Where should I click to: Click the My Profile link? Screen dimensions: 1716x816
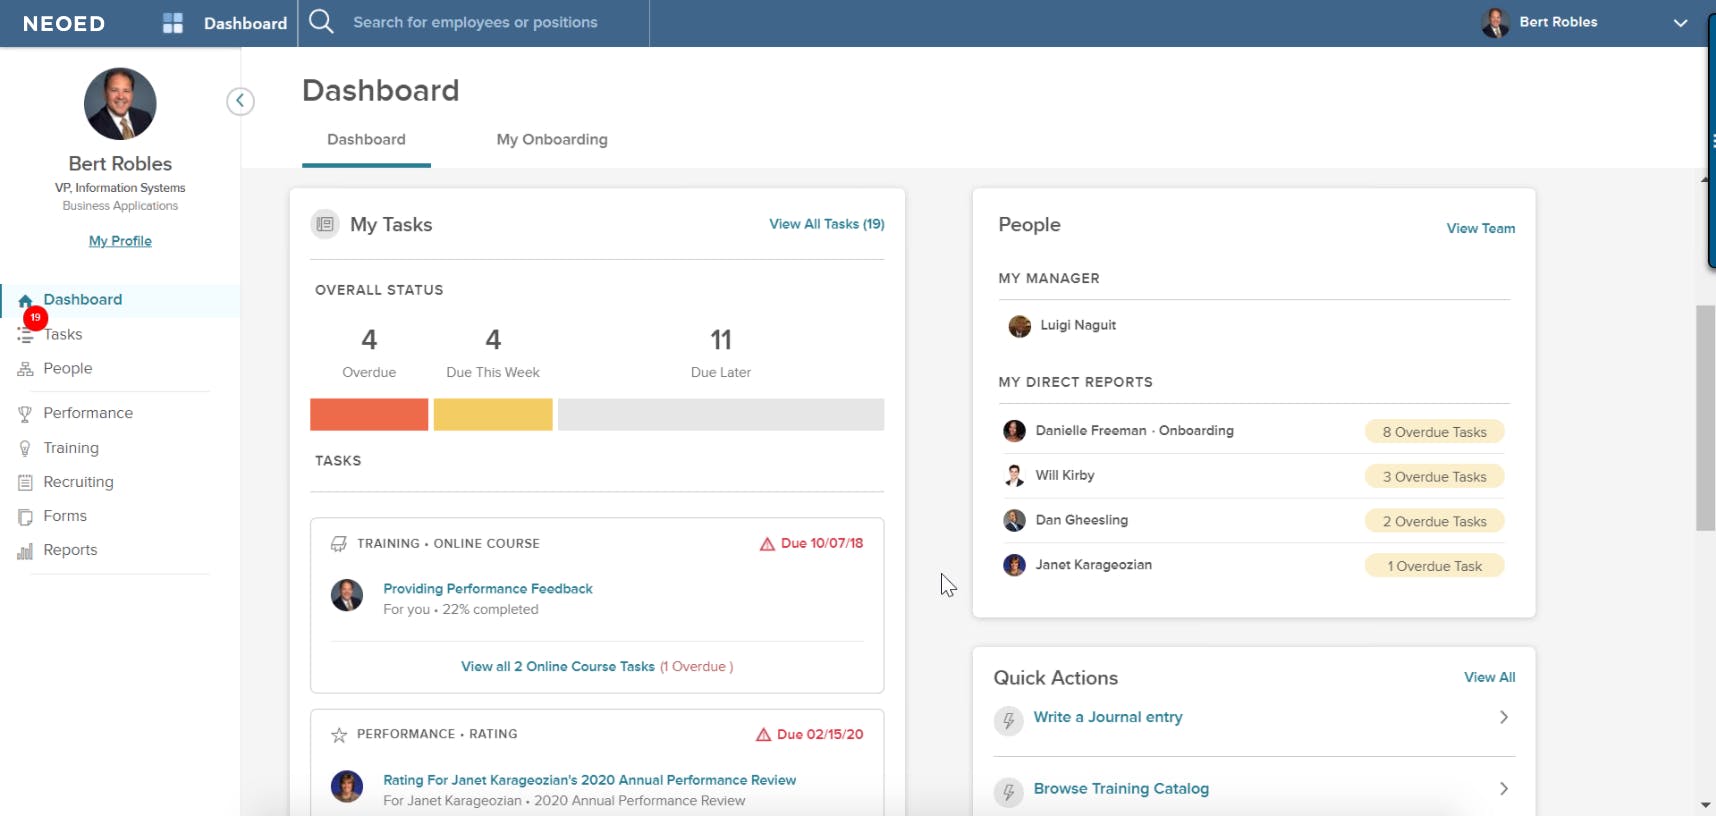120,241
